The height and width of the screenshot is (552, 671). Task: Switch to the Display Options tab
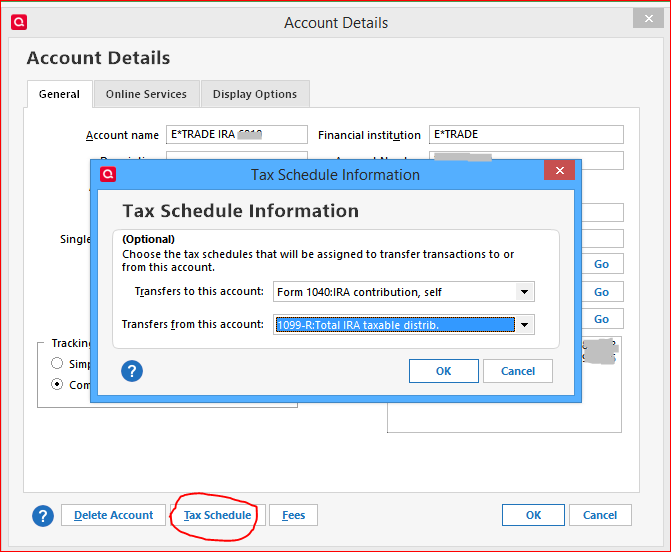pos(255,94)
